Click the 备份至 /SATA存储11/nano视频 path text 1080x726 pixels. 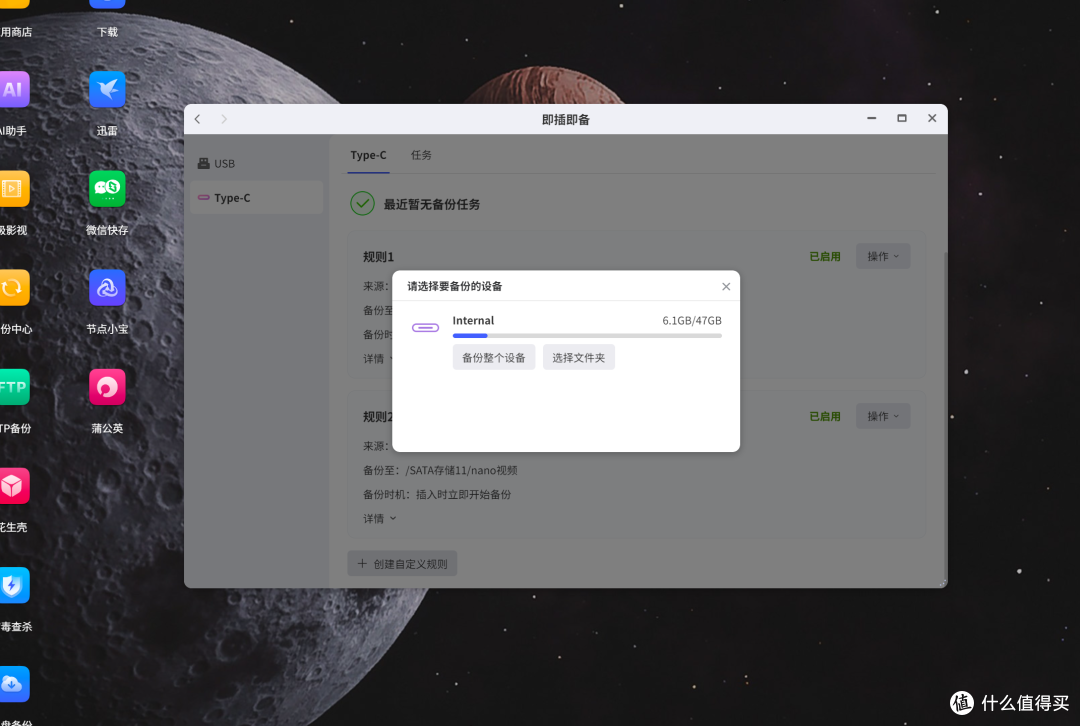click(x=440, y=470)
